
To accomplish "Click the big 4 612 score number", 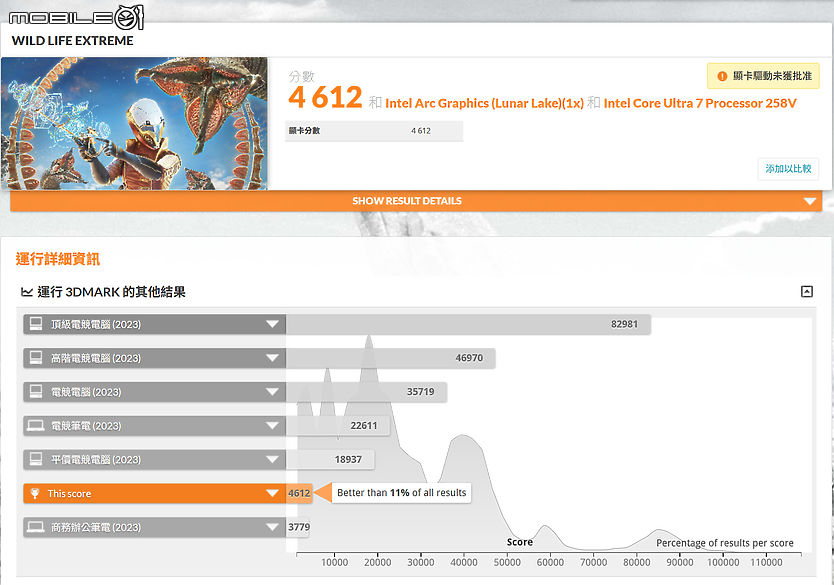I will (x=326, y=98).
